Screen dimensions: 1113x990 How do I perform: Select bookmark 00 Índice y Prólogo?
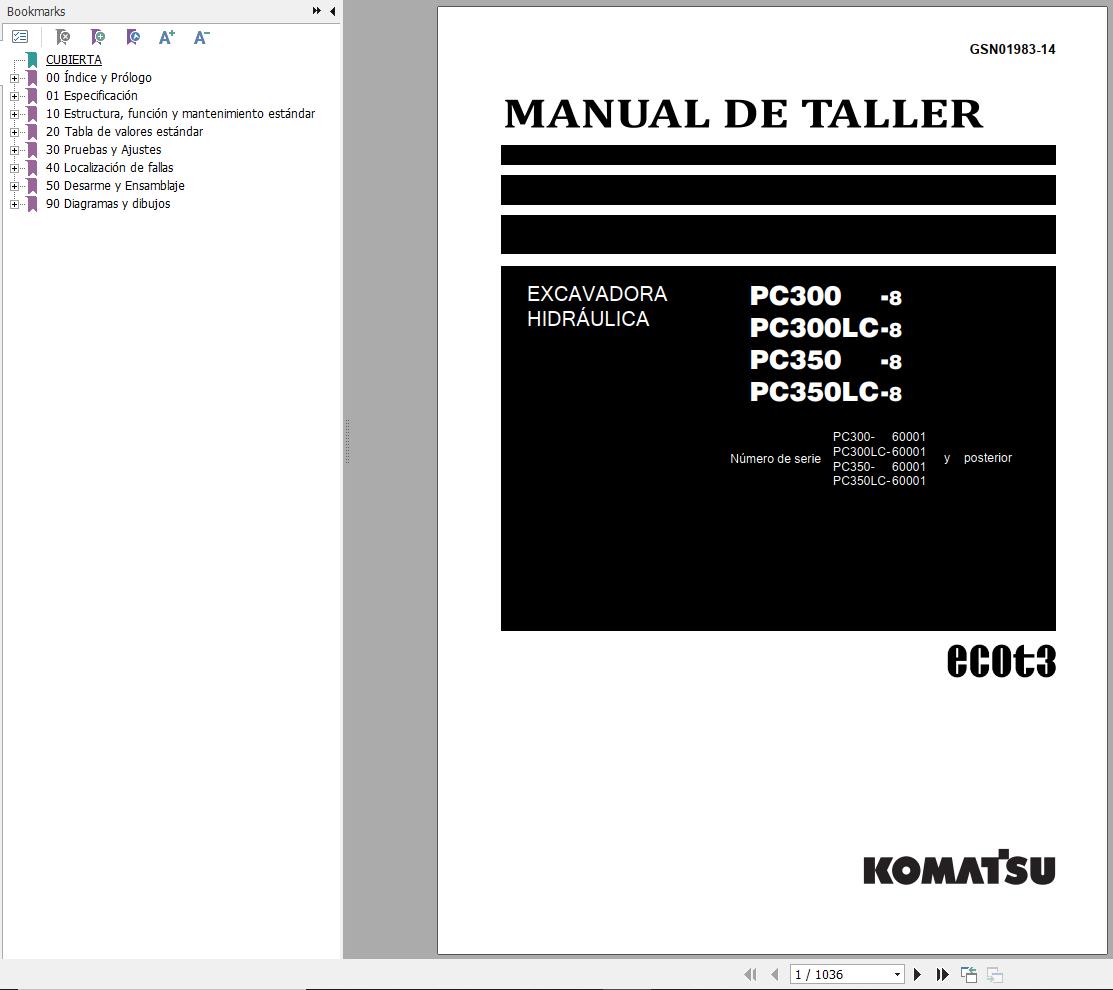tap(99, 77)
